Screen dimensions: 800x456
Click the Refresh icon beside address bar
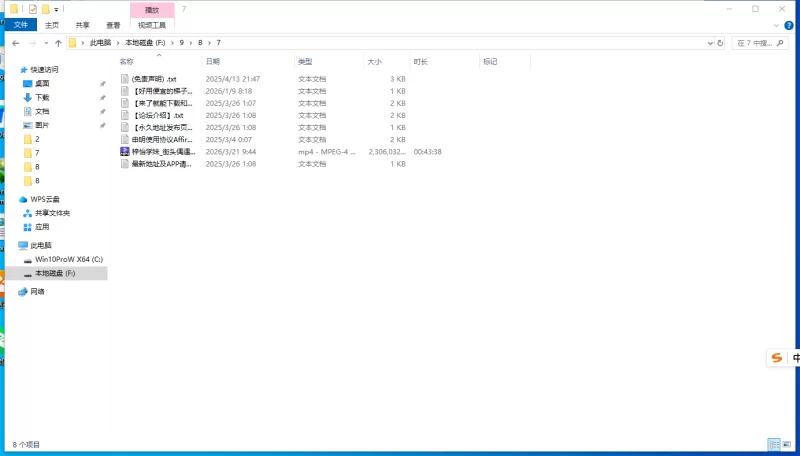tap(722, 43)
